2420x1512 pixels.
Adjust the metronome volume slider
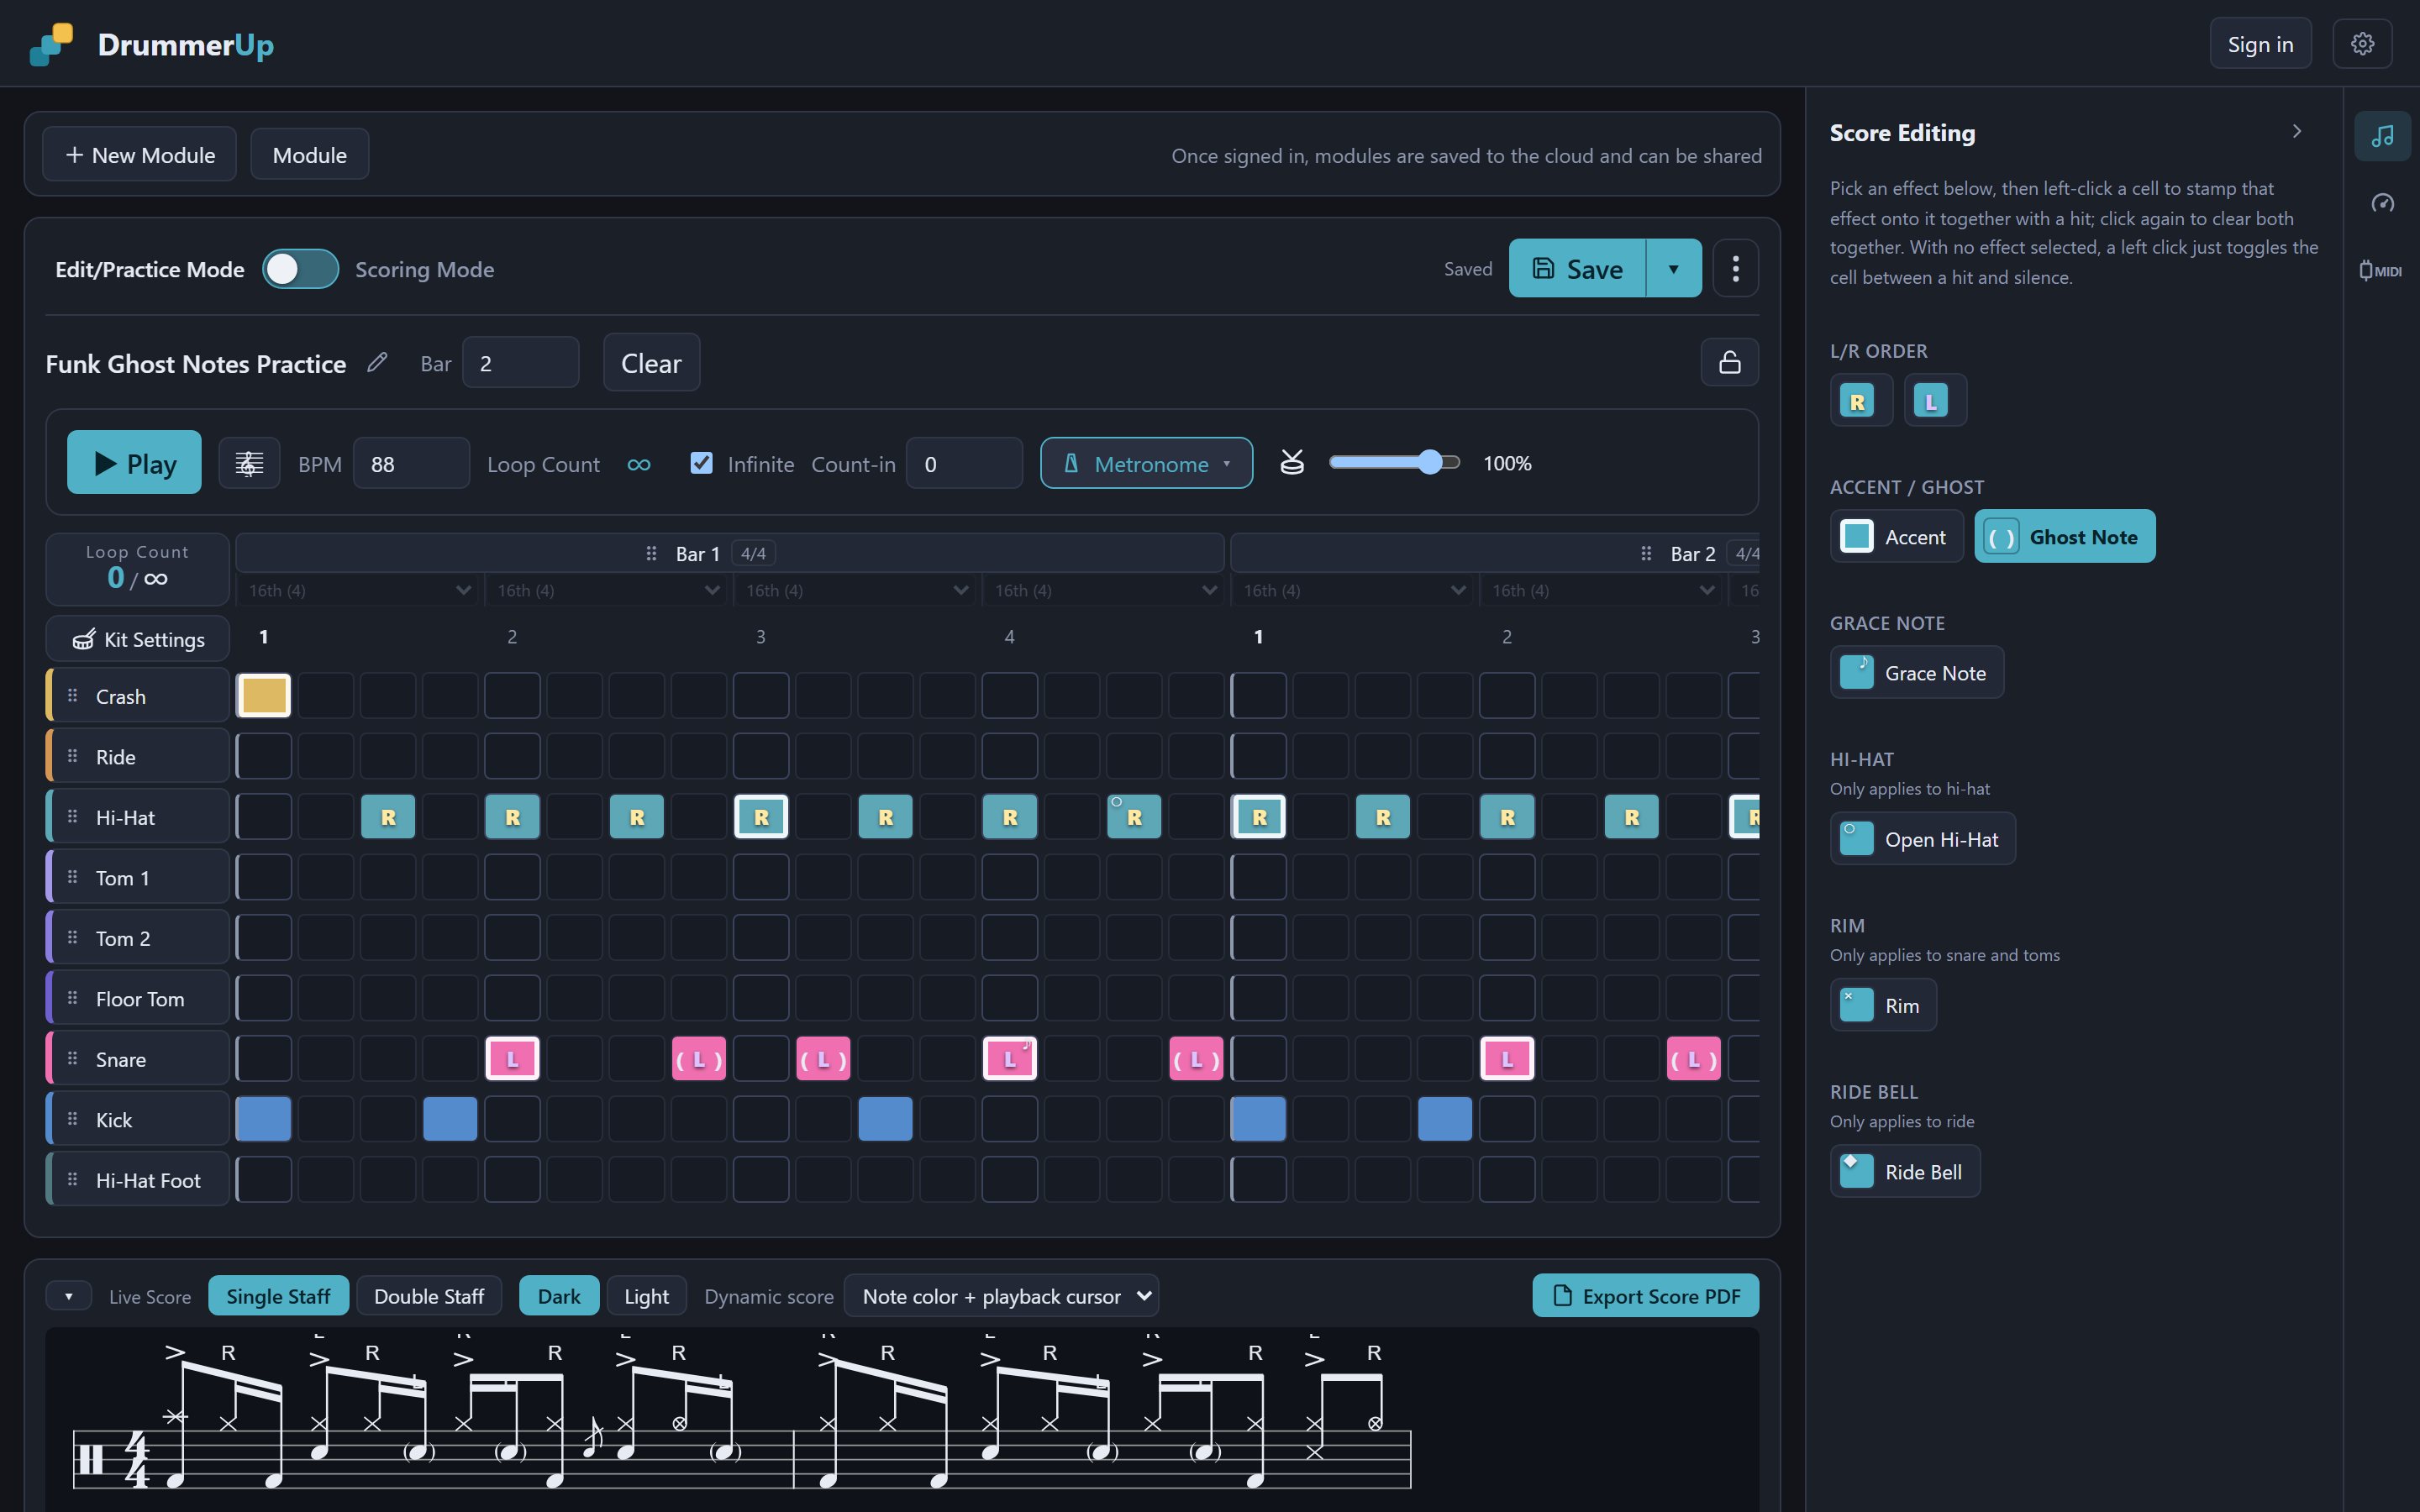[x=1394, y=462]
